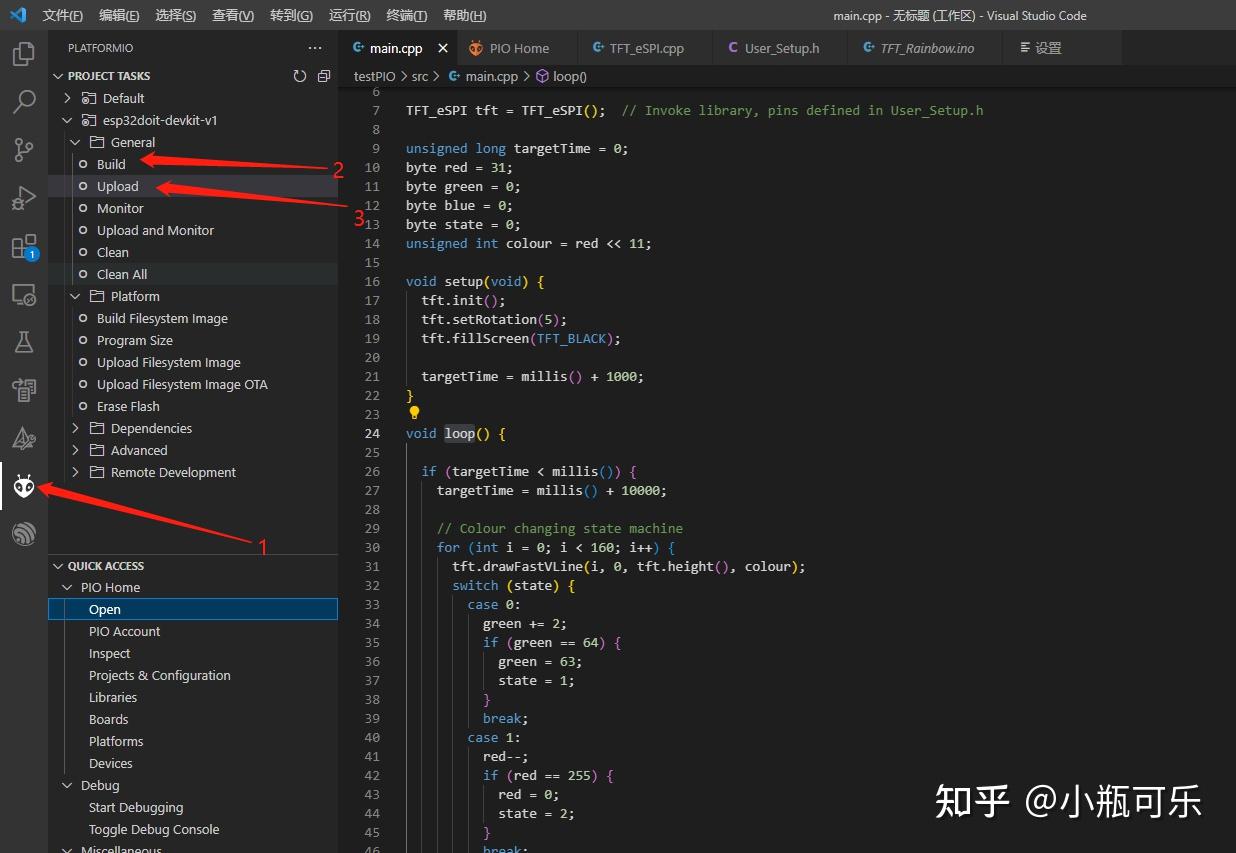Click Start Debugging in the Debug section
The width and height of the screenshot is (1236, 853).
pos(136,807)
